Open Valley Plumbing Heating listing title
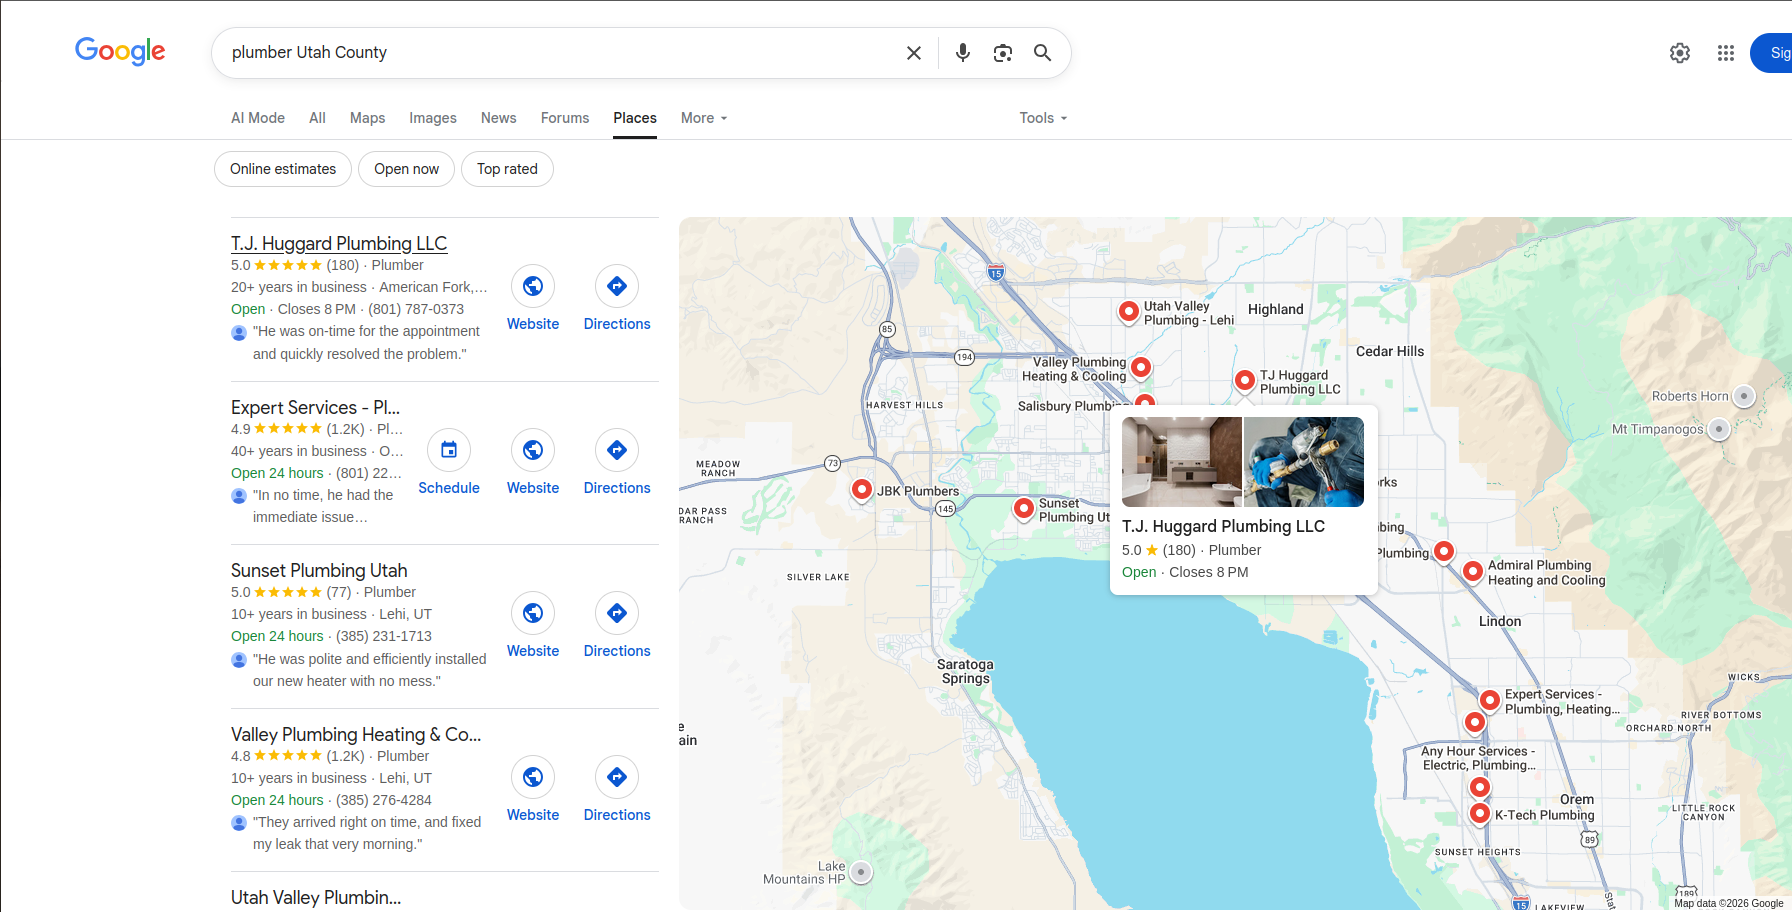1792x912 pixels. coord(355,734)
